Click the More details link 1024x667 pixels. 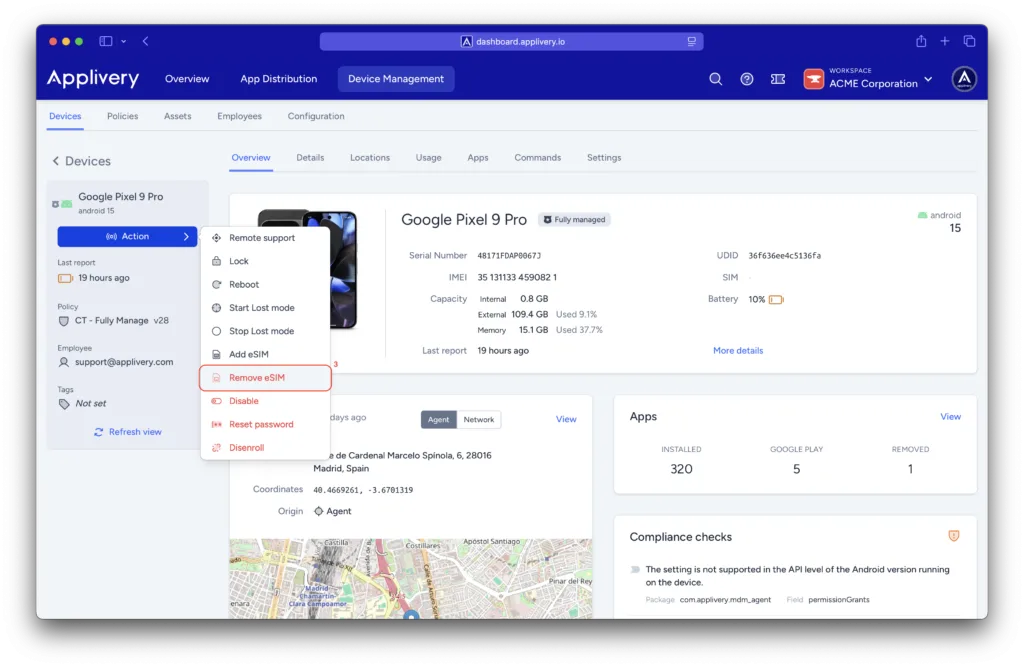[x=737, y=351]
